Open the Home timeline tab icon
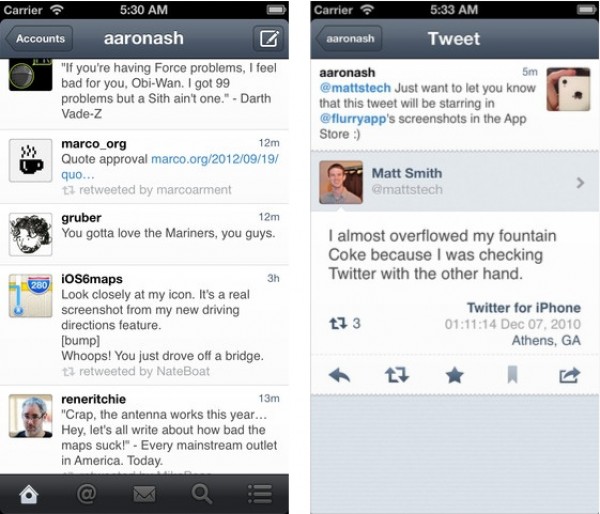Image resolution: width=600 pixels, height=514 pixels. 29,494
